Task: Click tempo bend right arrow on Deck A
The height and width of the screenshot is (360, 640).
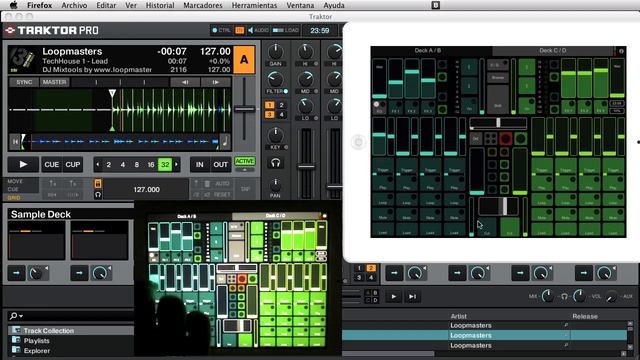Action: pos(216,82)
